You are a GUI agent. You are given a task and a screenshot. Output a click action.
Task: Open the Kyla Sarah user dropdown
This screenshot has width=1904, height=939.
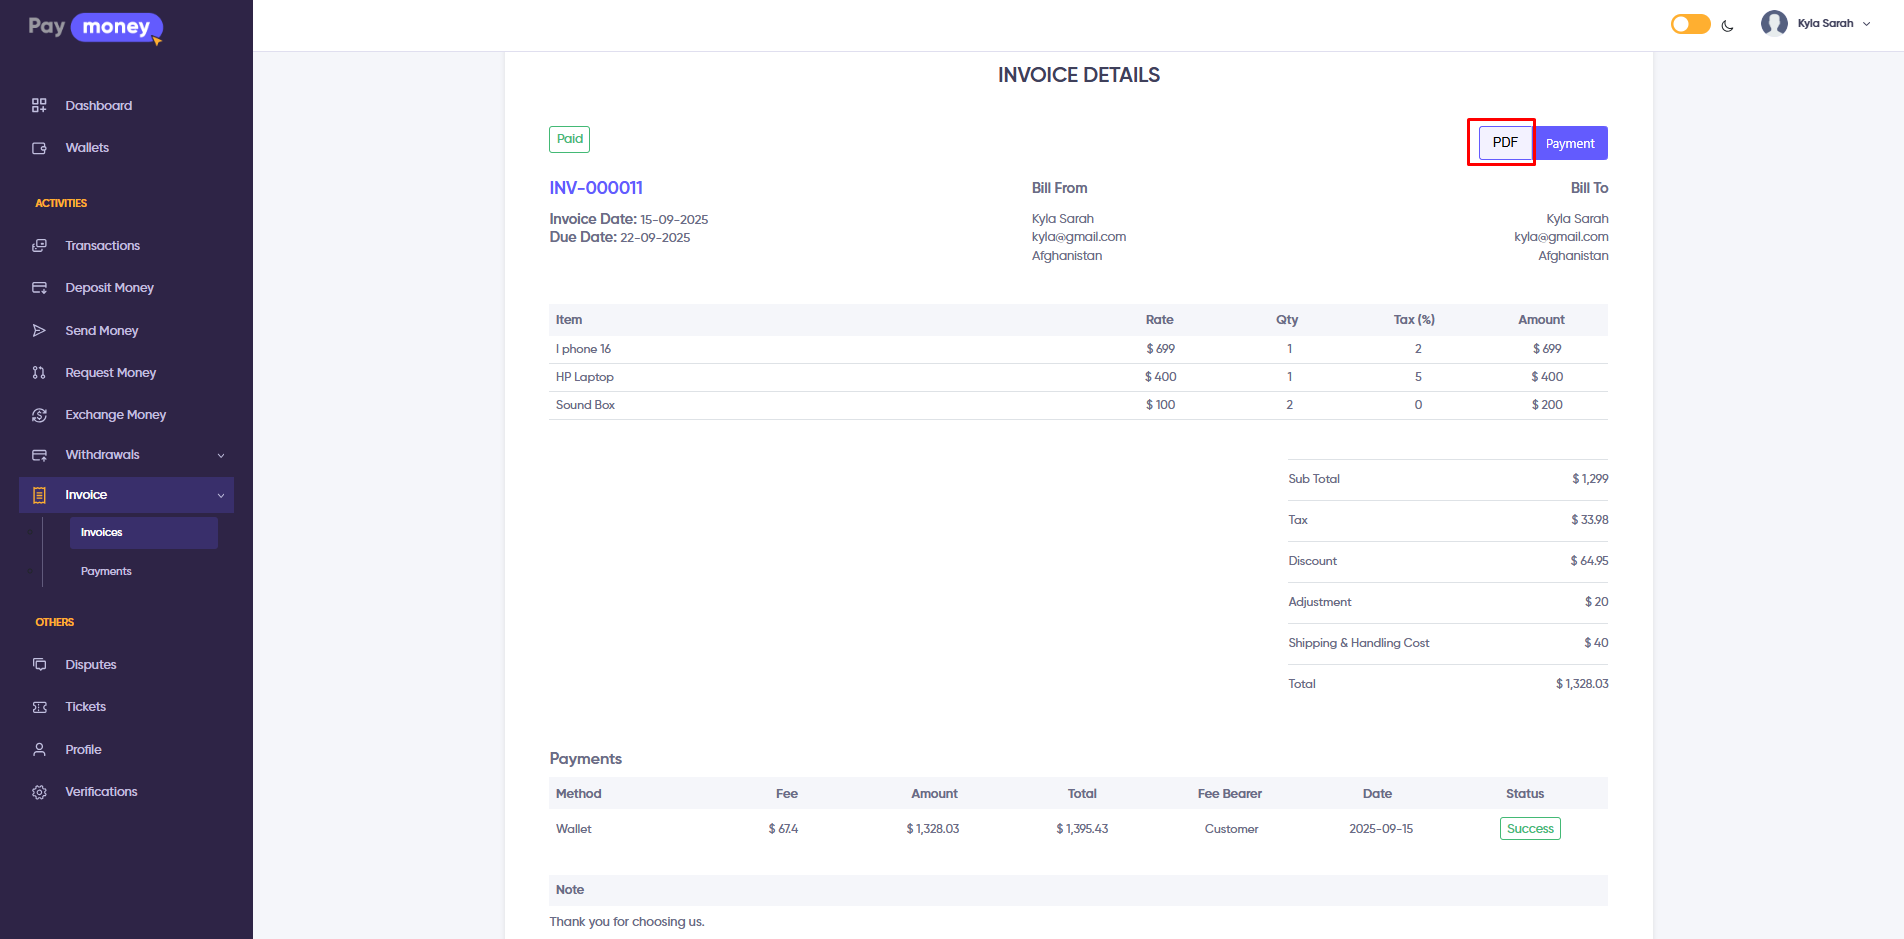point(1816,23)
